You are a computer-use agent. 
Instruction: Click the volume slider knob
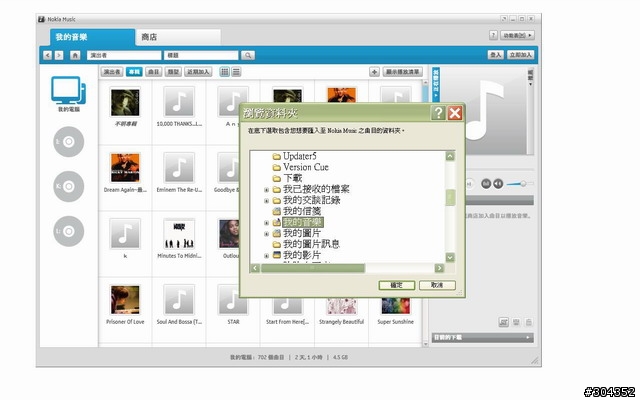[x=523, y=184]
